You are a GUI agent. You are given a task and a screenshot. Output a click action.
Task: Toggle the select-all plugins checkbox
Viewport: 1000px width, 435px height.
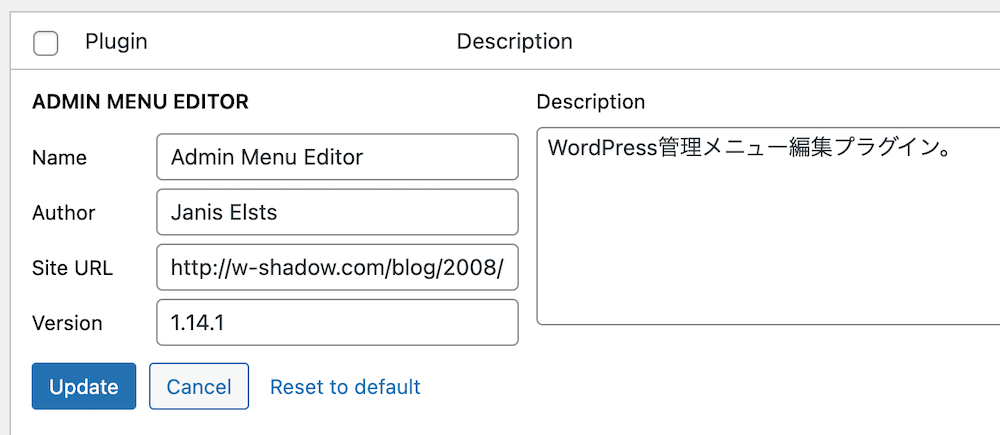[x=46, y=43]
